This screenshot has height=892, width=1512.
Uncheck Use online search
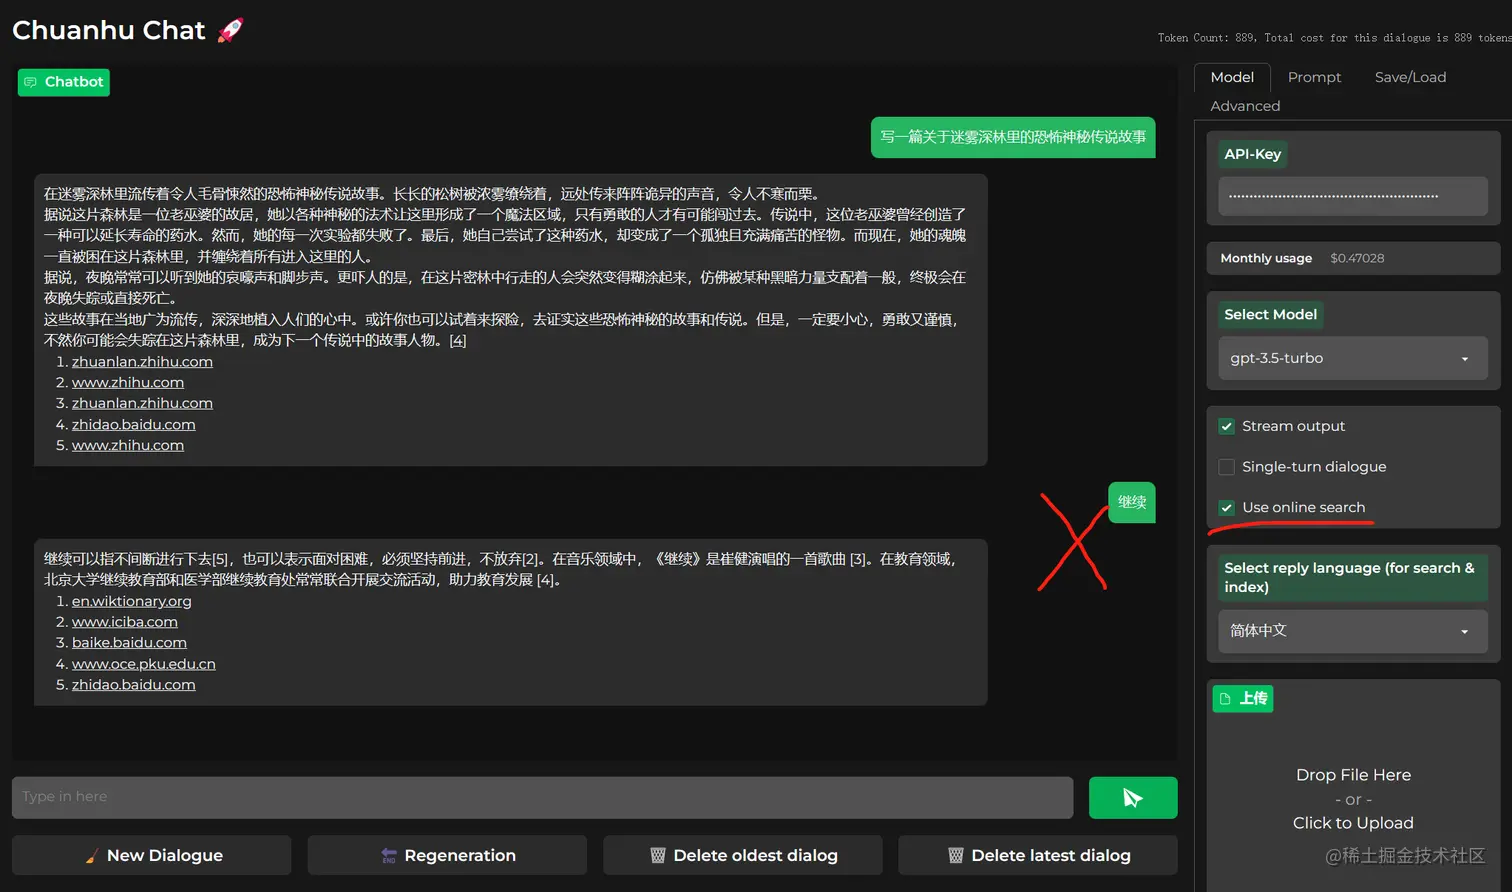pos(1227,508)
